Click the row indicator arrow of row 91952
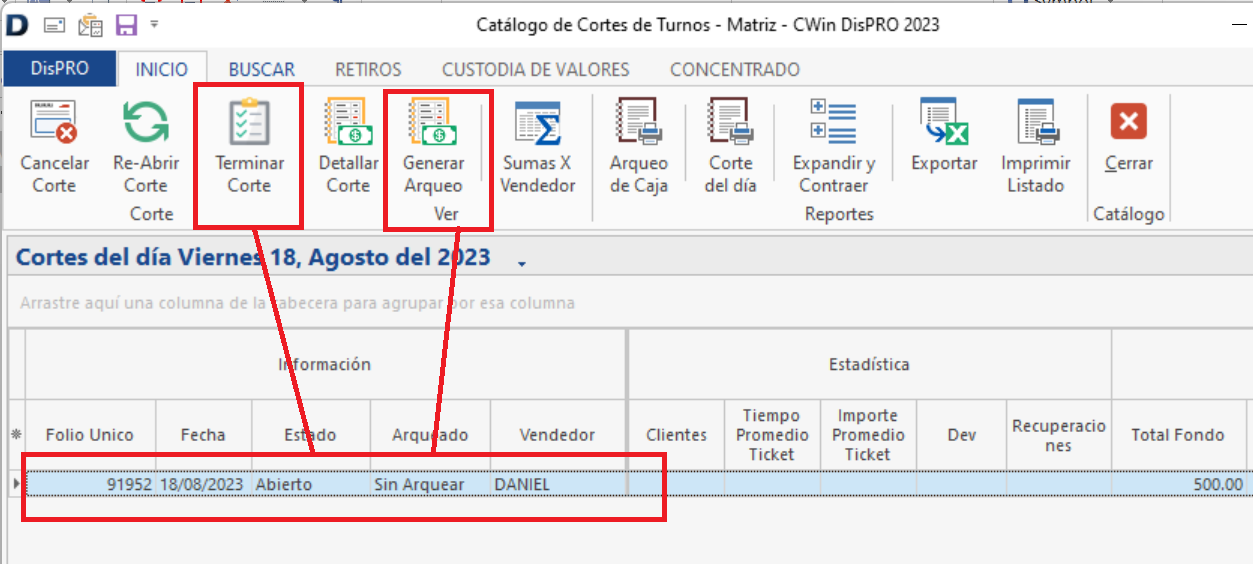The image size is (1253, 564). [15, 484]
